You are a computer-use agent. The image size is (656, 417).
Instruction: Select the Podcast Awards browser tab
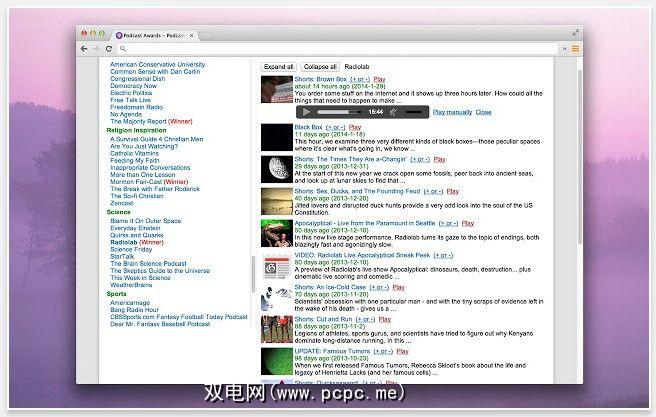click(153, 36)
